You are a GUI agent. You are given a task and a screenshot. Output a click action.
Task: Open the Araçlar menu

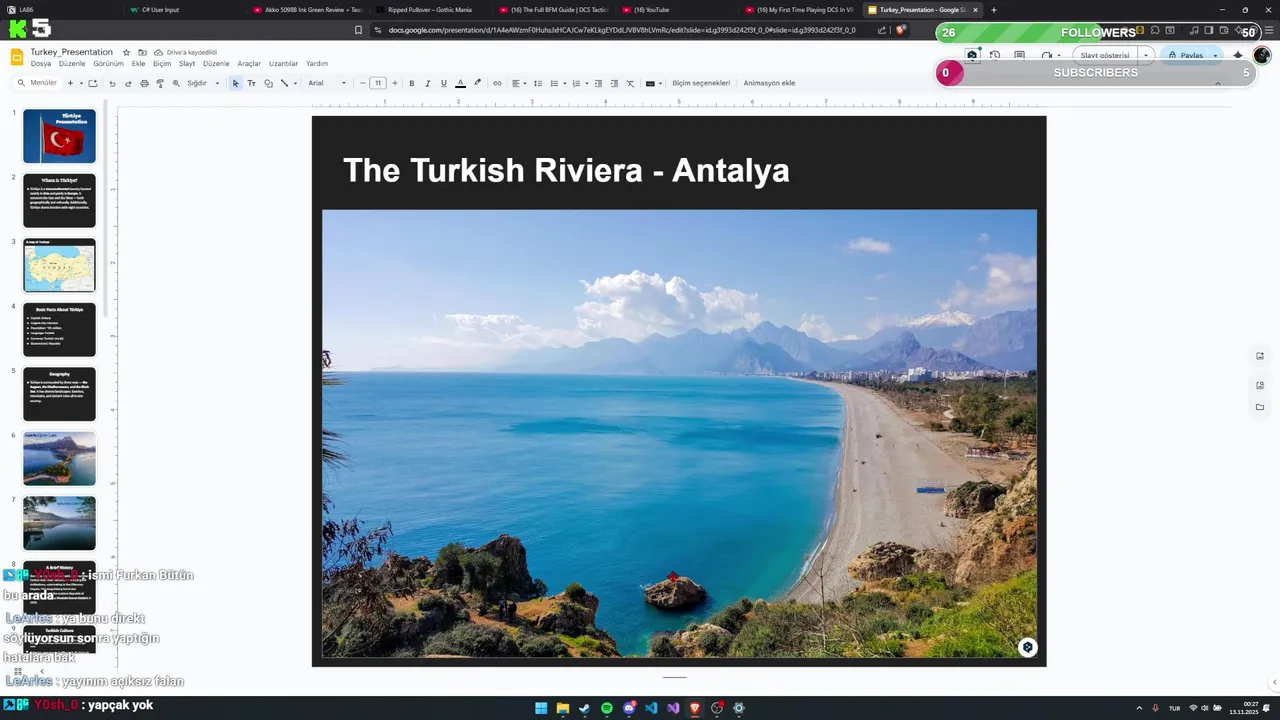click(249, 63)
